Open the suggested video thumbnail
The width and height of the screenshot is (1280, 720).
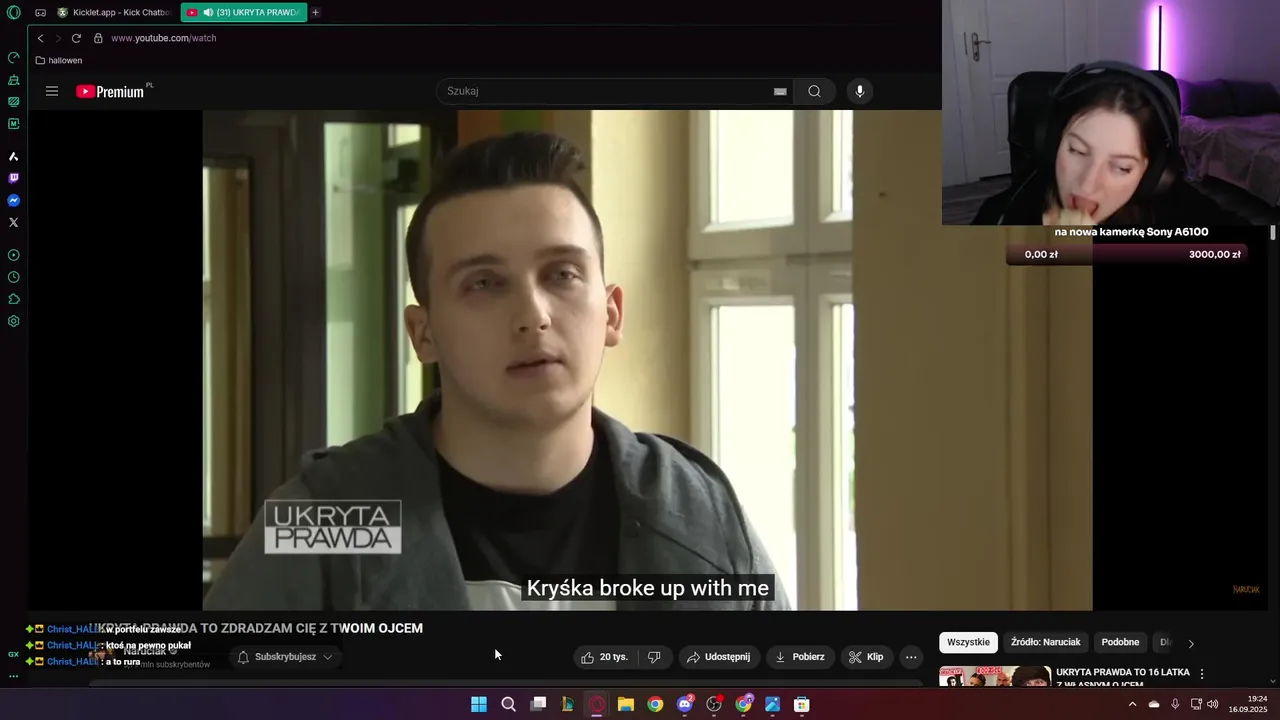pyautogui.click(x=995, y=677)
